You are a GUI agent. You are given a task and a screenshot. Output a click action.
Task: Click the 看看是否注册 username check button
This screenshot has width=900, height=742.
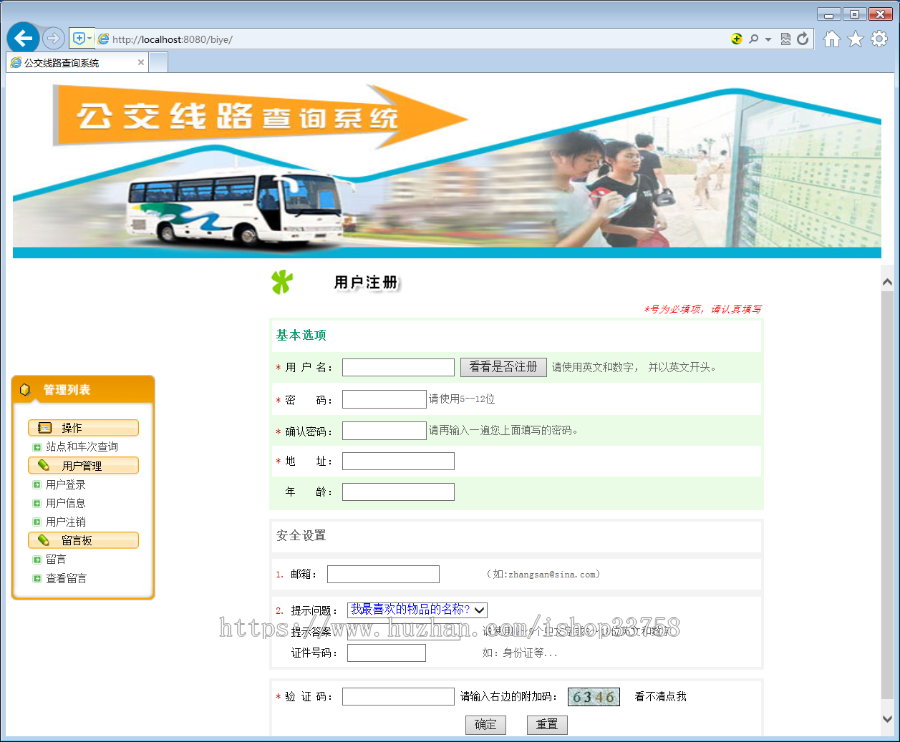503,367
